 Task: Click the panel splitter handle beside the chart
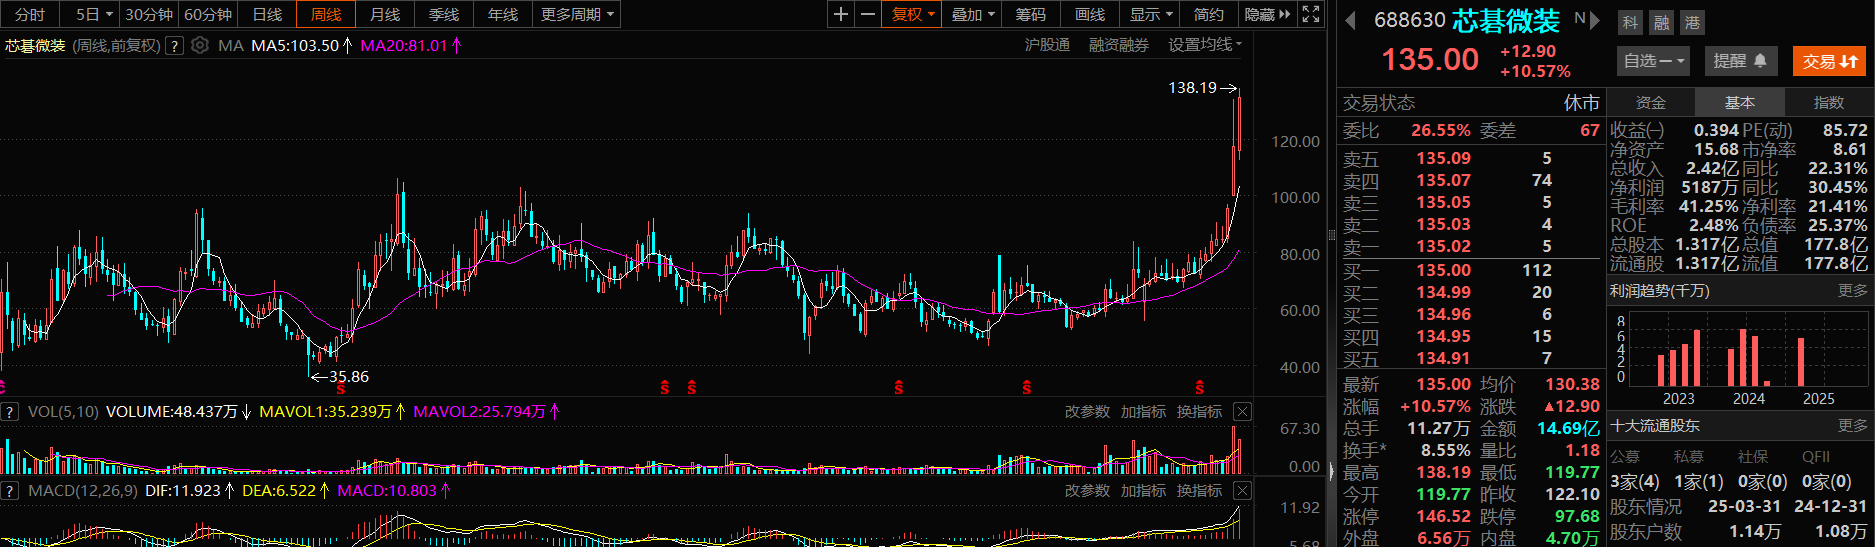[1332, 235]
